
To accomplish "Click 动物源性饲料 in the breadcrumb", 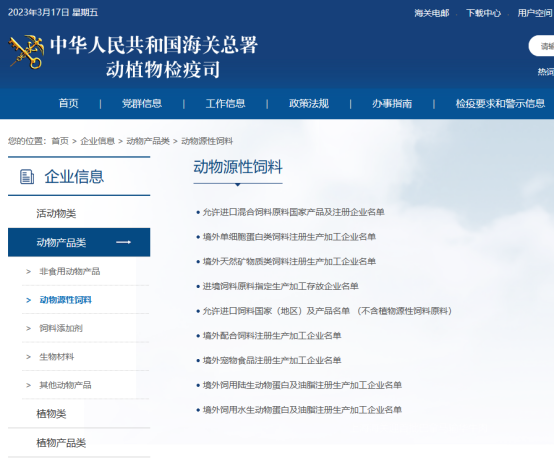I will [207, 141].
